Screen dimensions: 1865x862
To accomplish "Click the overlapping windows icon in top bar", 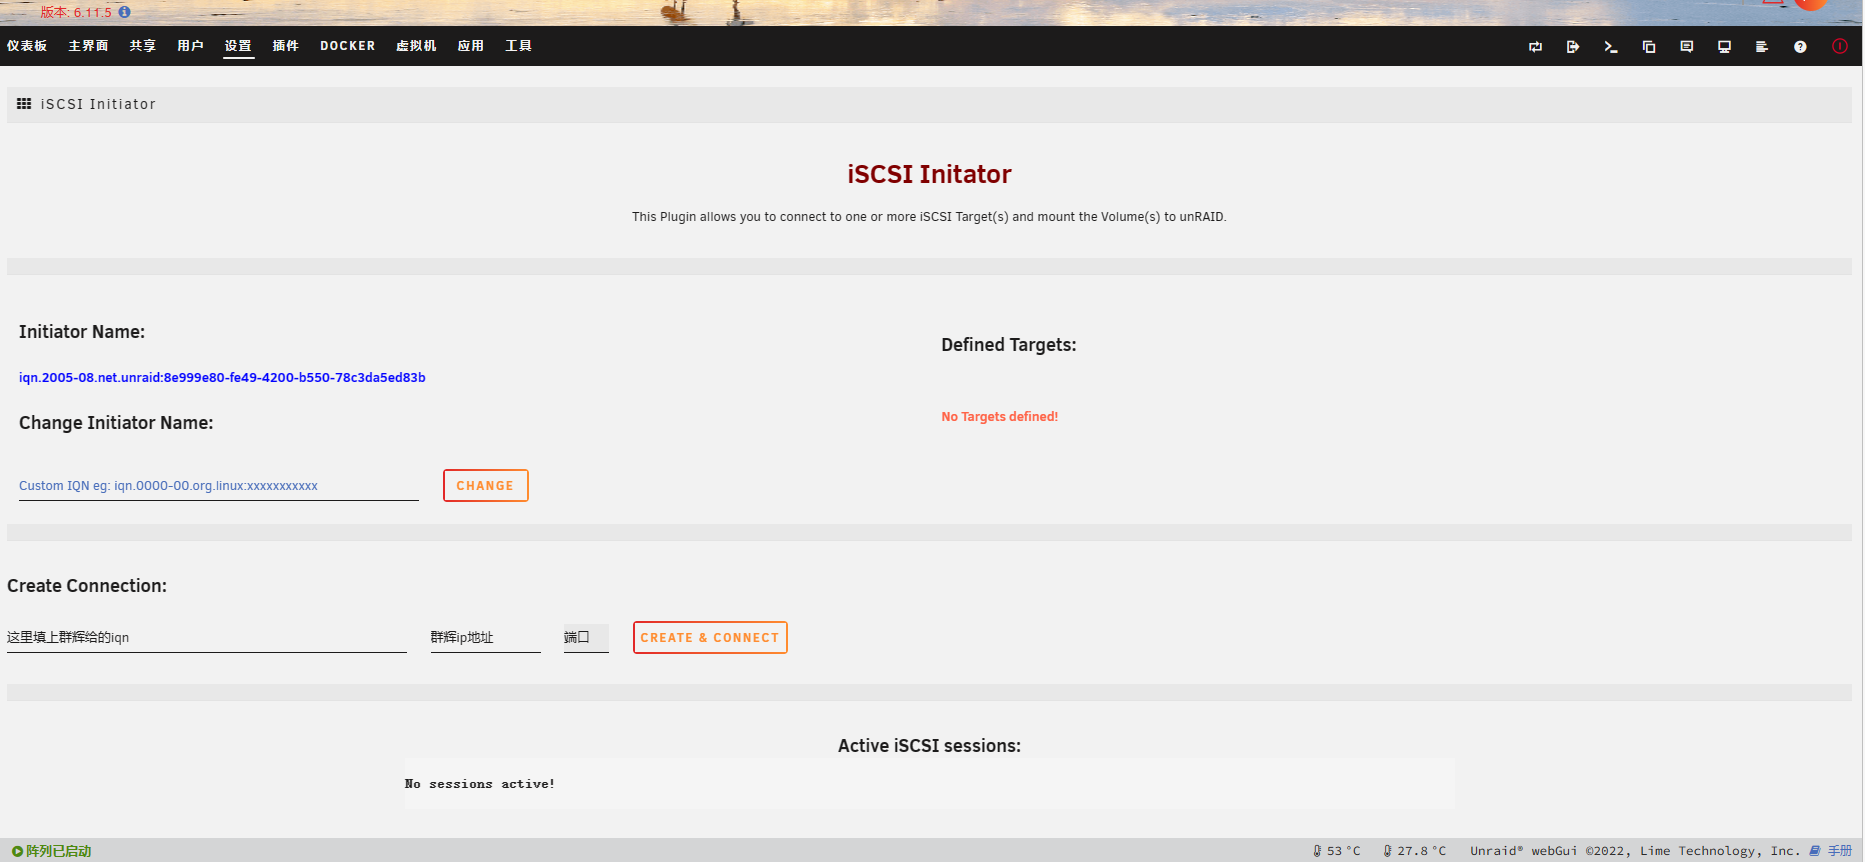I will (1649, 47).
